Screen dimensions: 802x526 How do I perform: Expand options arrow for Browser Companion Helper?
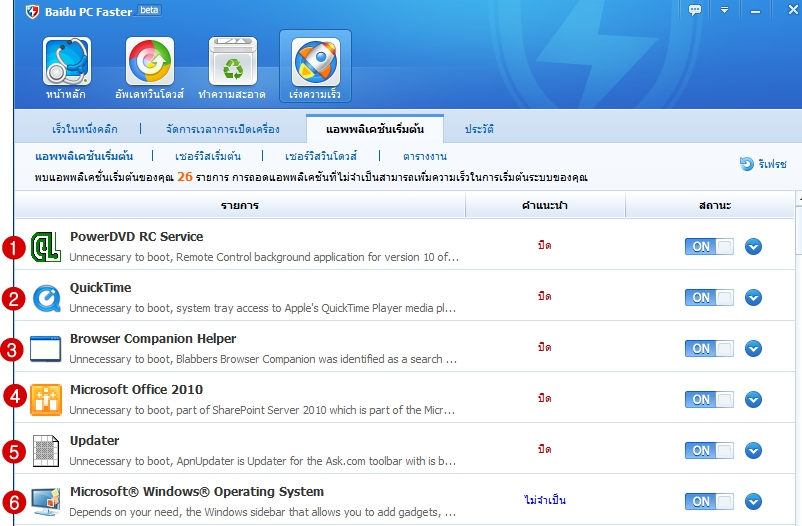pyautogui.click(x=753, y=348)
